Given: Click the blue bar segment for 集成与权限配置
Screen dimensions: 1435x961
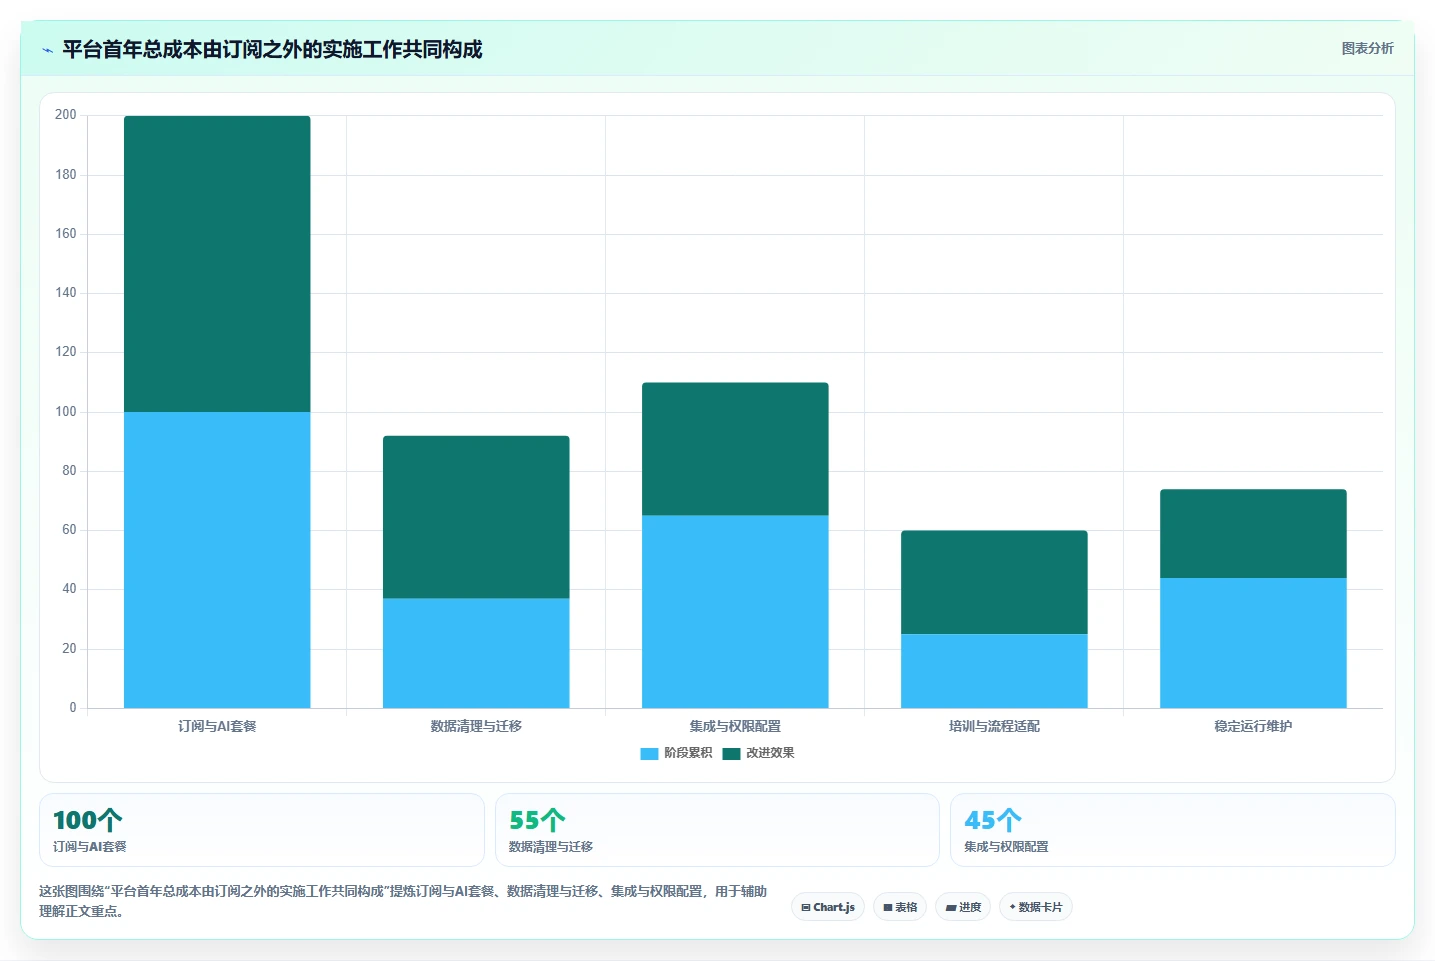Looking at the screenshot, I should pyautogui.click(x=735, y=612).
